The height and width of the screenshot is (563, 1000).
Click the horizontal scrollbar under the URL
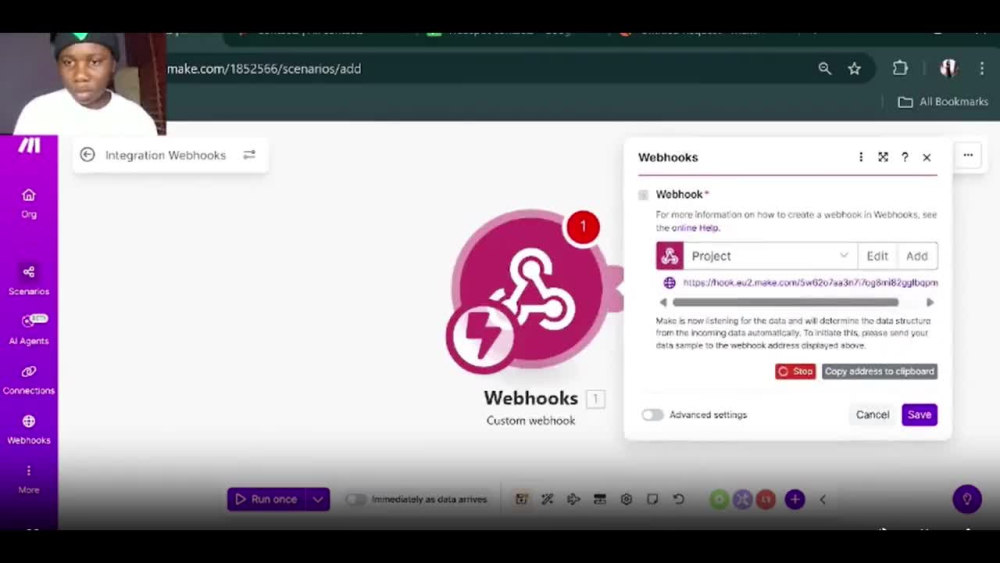pyautogui.click(x=786, y=302)
